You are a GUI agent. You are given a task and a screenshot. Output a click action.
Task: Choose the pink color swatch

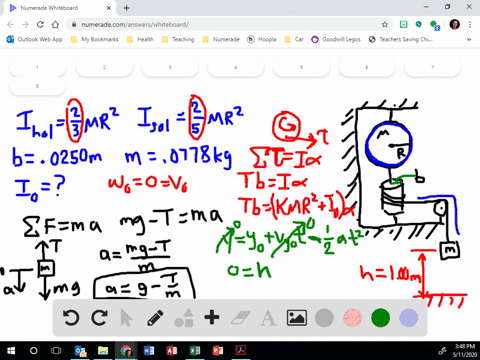pos(352,318)
